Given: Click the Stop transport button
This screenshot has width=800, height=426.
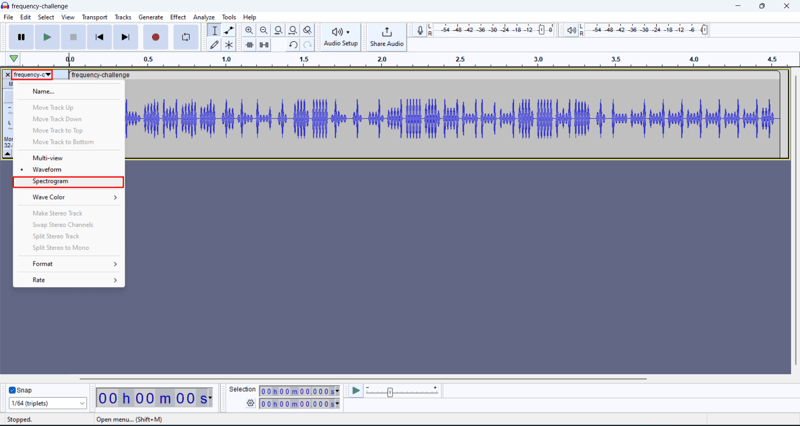Looking at the screenshot, I should tap(73, 37).
